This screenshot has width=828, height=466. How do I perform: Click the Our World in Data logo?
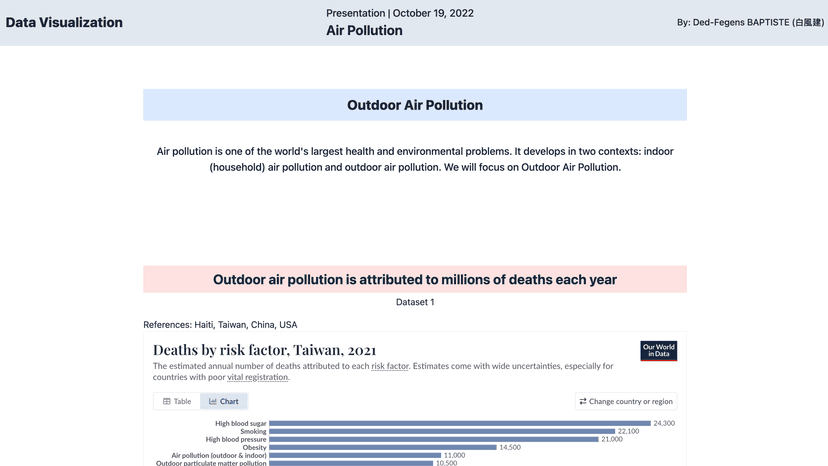click(658, 351)
